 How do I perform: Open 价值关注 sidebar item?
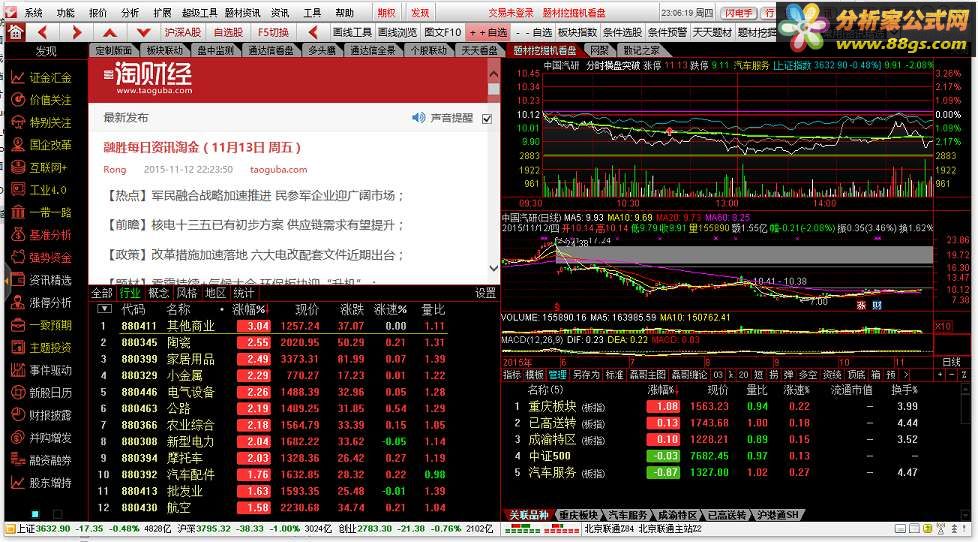click(x=42, y=100)
